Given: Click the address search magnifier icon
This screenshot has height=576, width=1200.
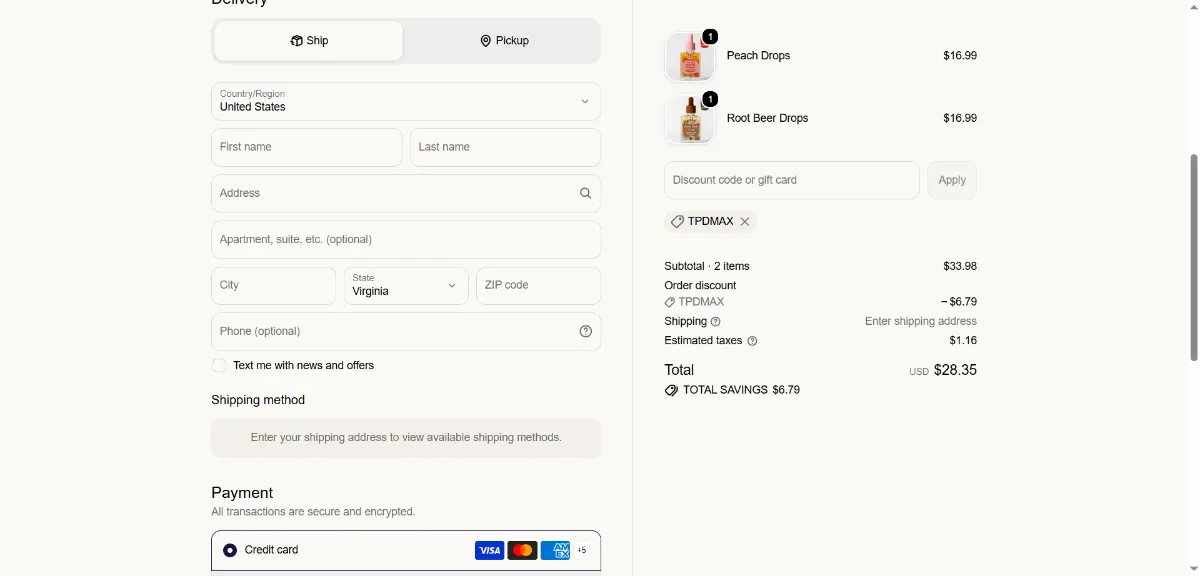Looking at the screenshot, I should 586,194.
